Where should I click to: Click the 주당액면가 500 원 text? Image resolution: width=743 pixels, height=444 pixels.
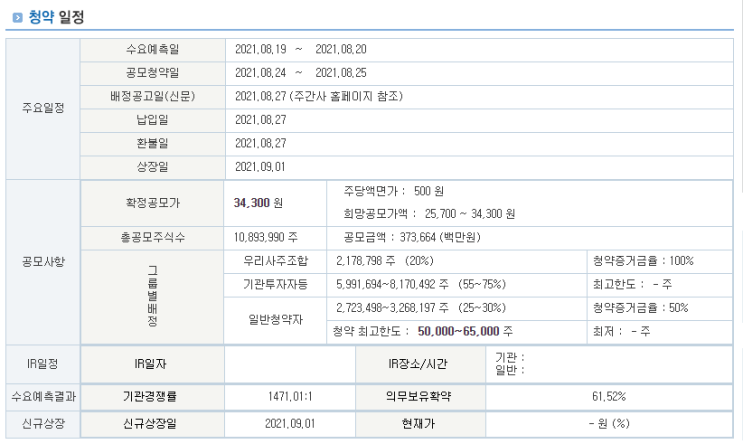tap(394, 191)
